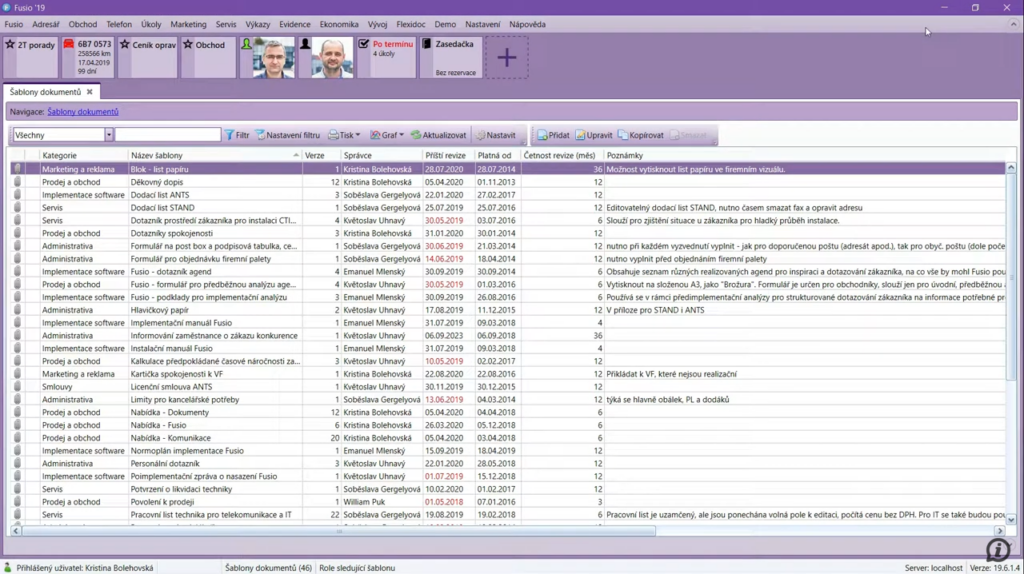The height and width of the screenshot is (574, 1024).
Task: Open the Ekonomika menu
Action: (339, 24)
